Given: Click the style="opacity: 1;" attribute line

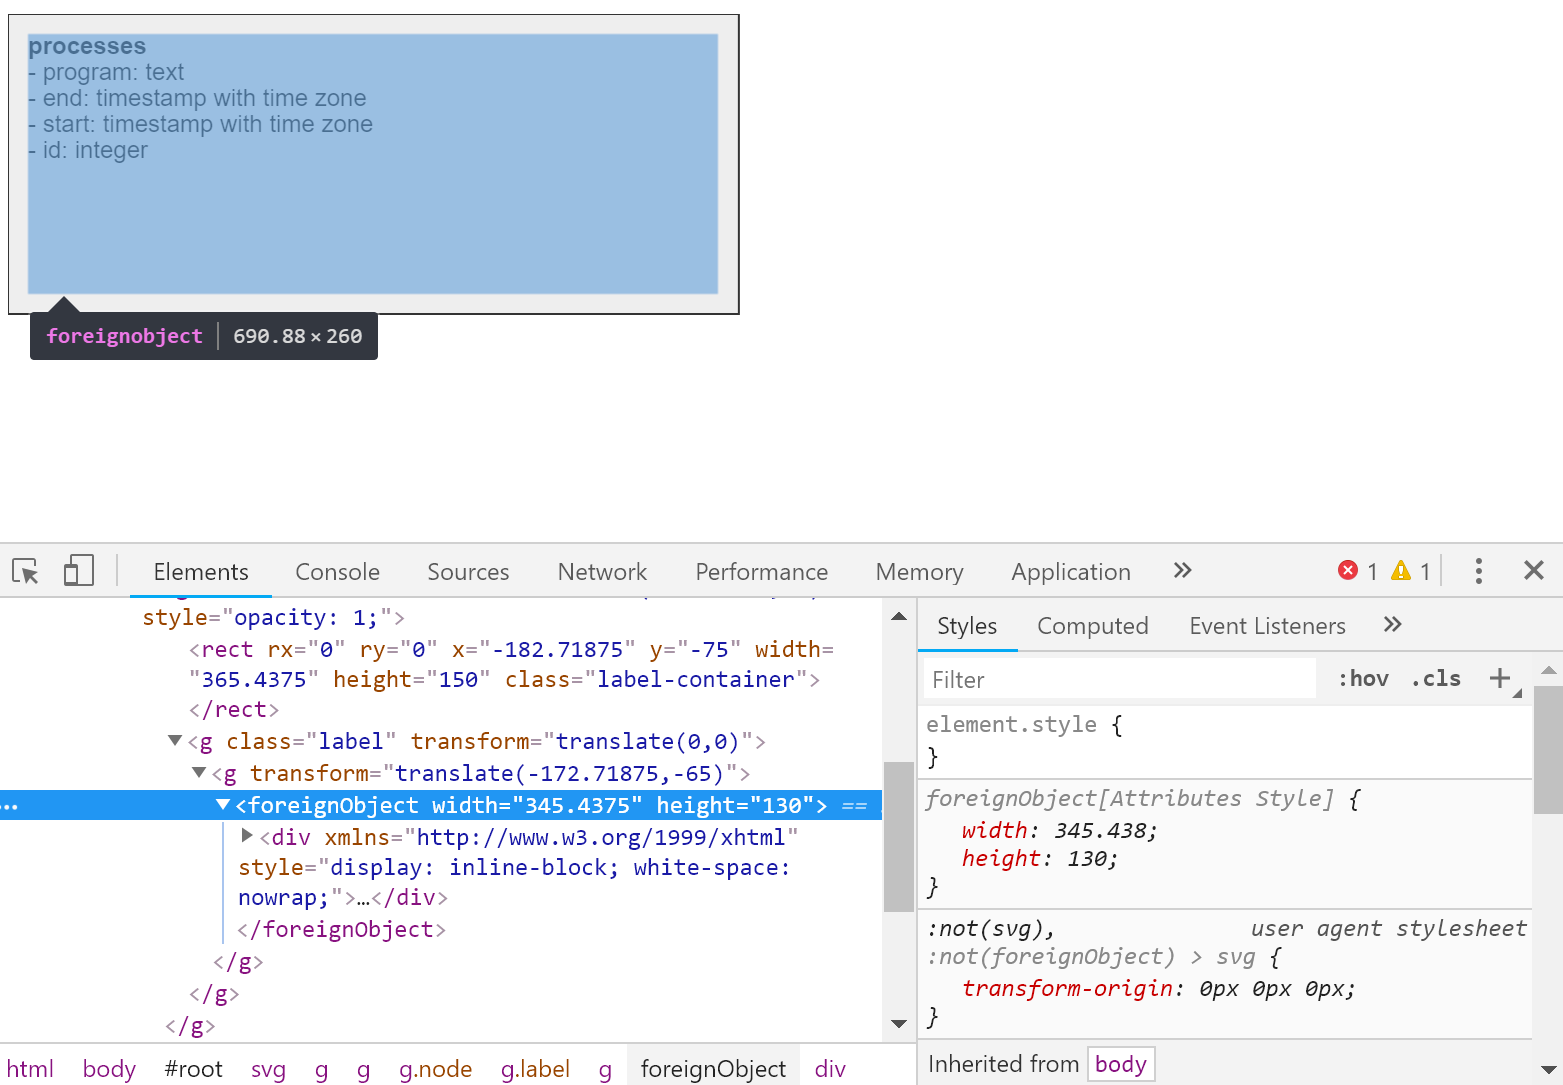Looking at the screenshot, I should point(273,617).
